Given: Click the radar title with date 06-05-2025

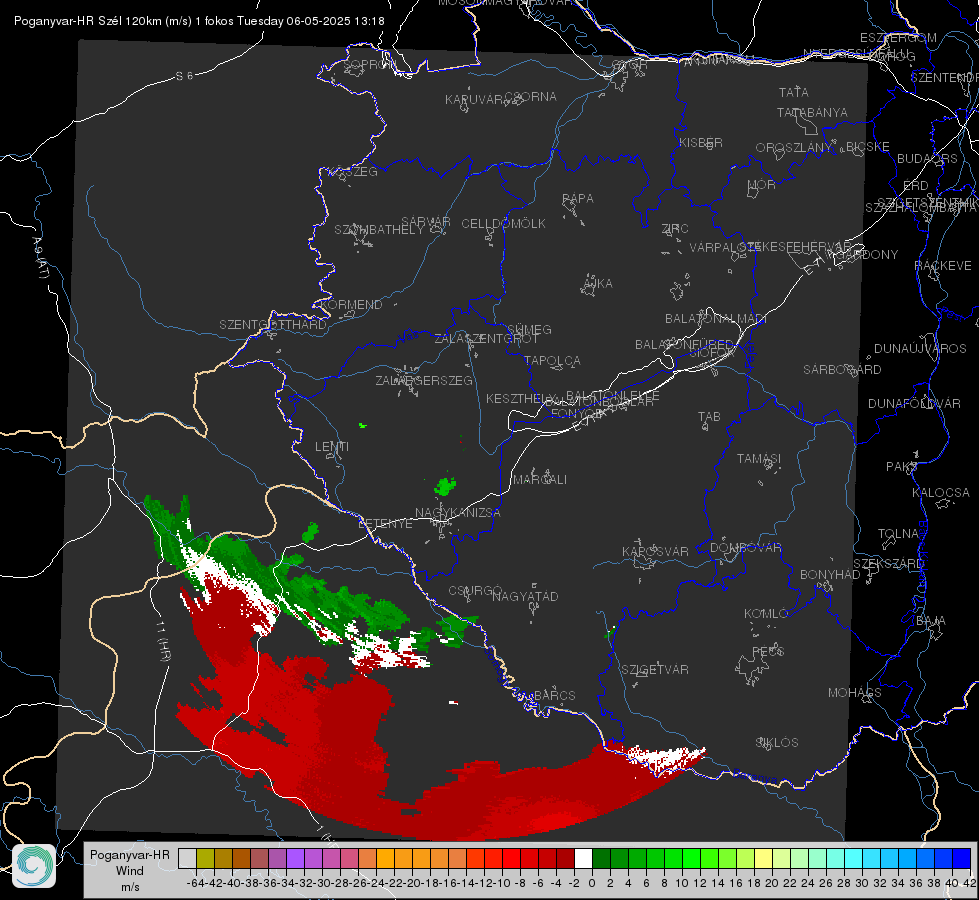Looking at the screenshot, I should (x=199, y=21).
